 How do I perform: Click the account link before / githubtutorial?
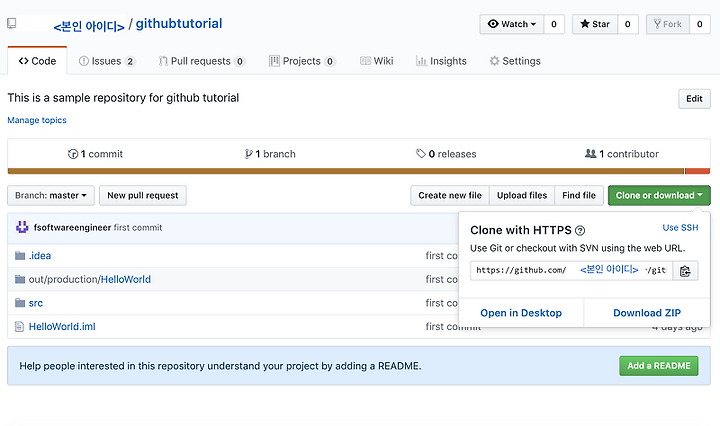[89, 26]
